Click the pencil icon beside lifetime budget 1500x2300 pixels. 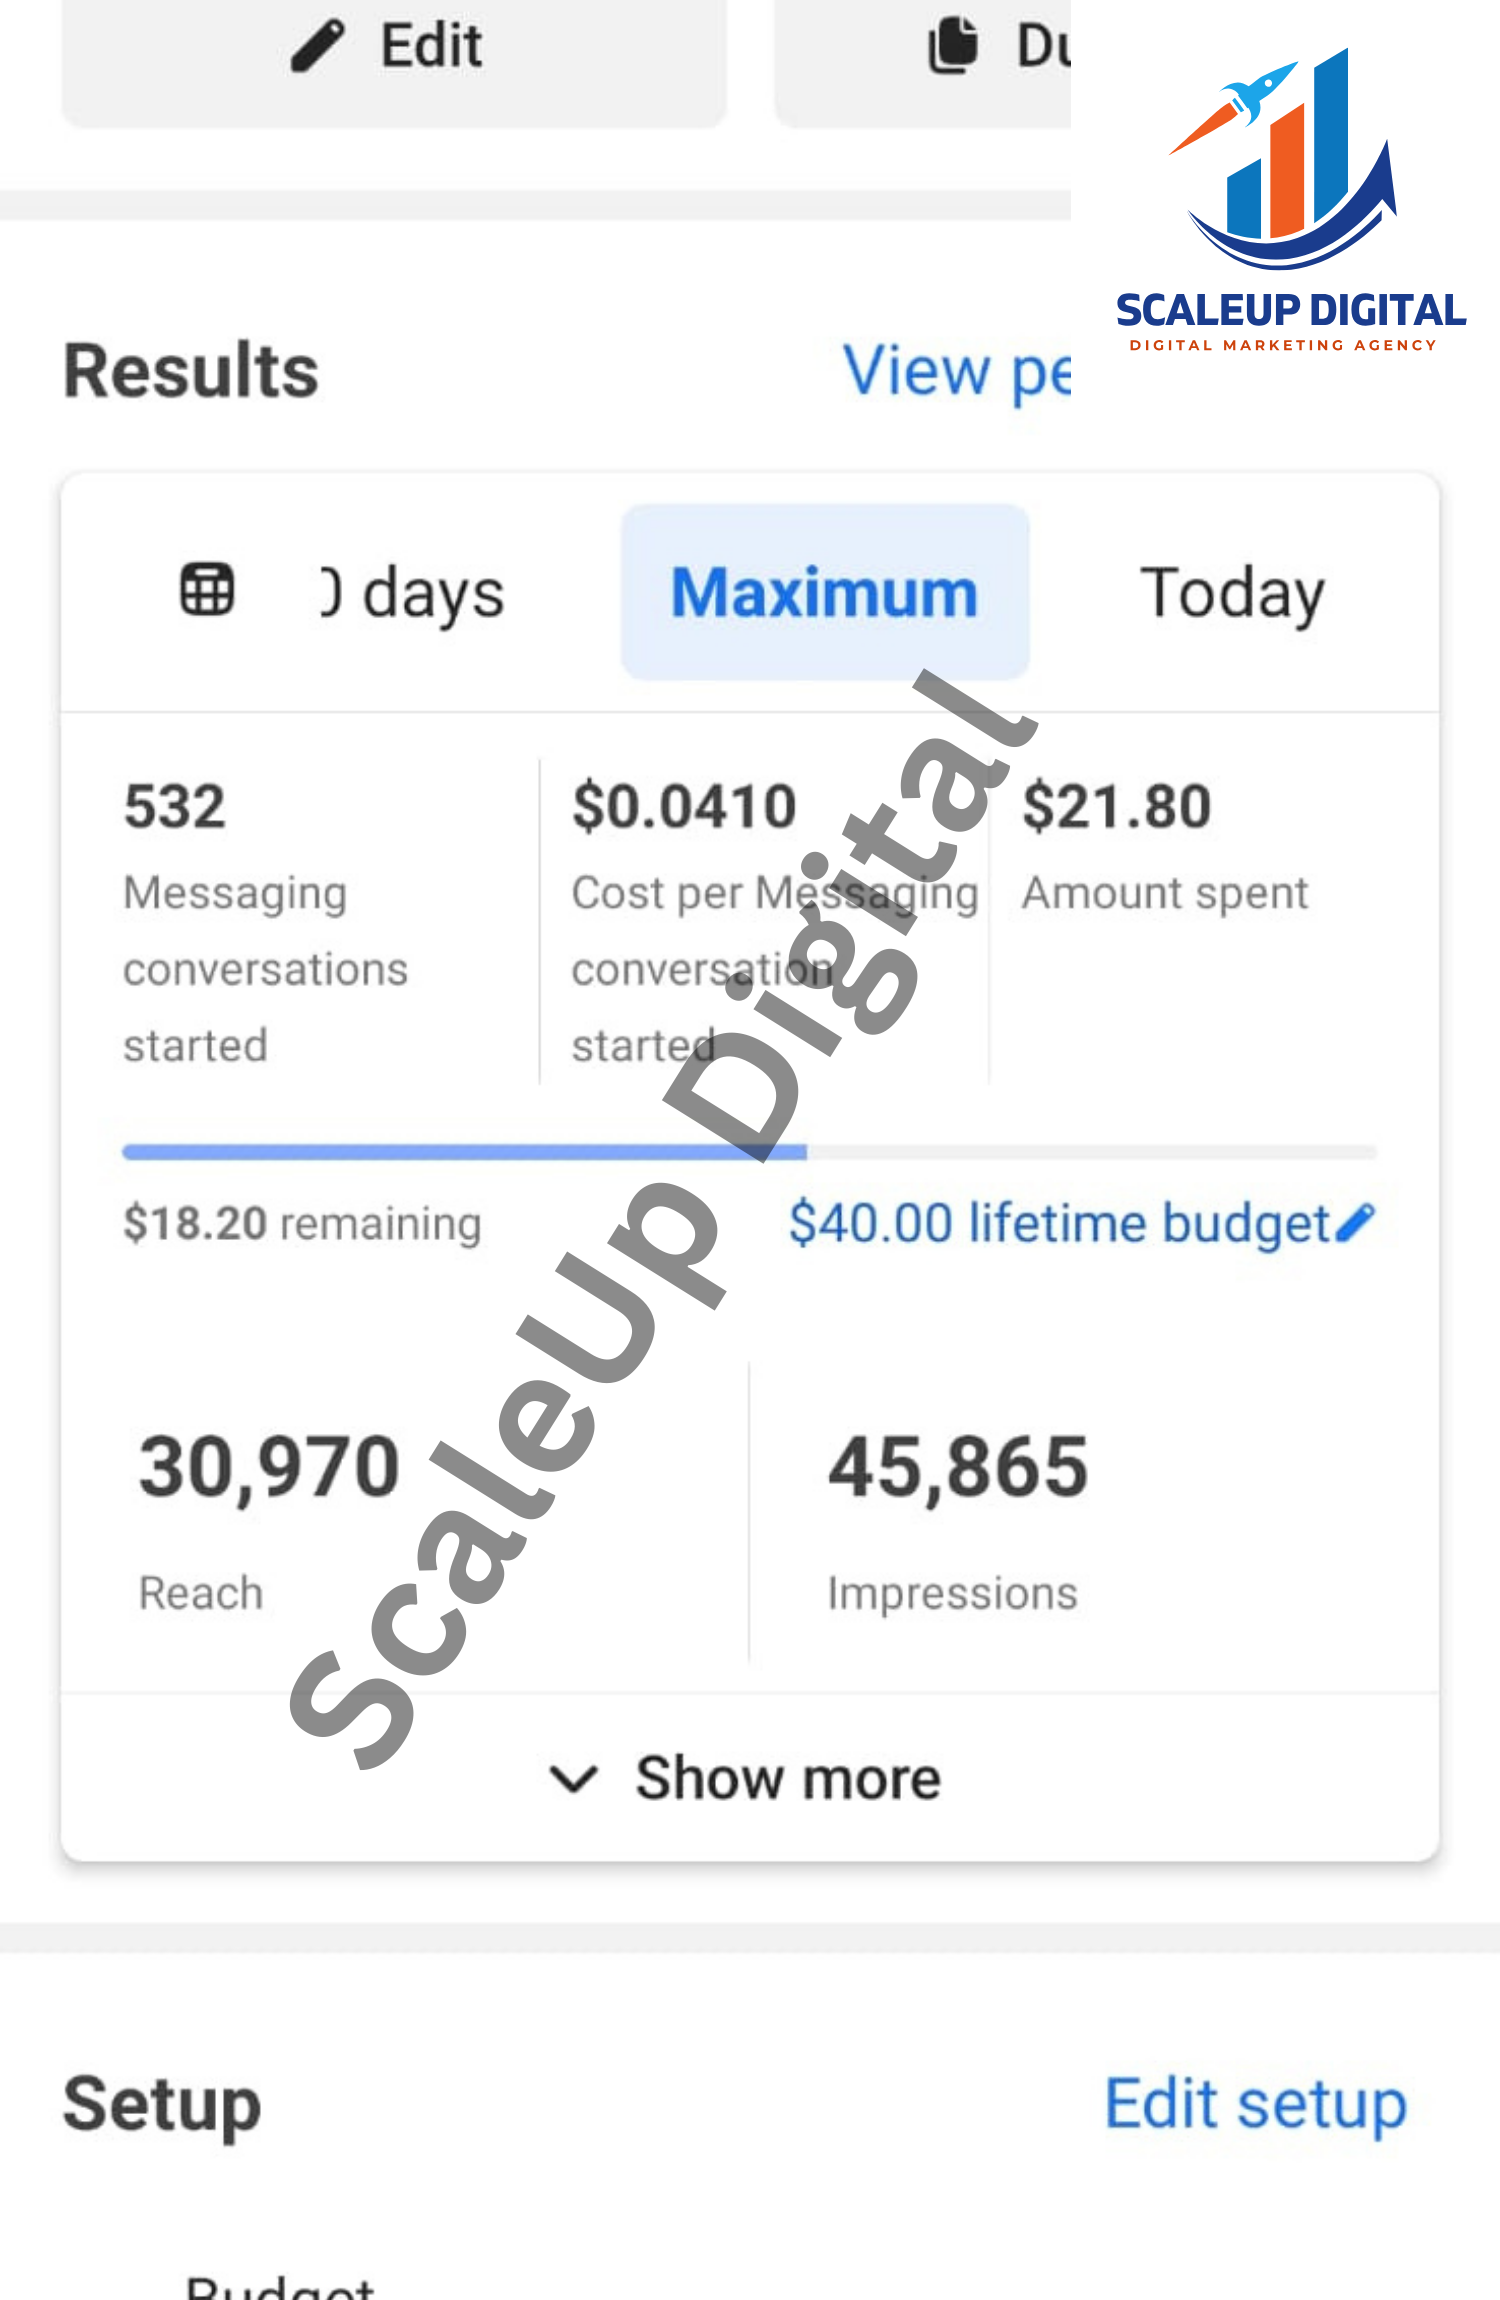coord(1357,1222)
